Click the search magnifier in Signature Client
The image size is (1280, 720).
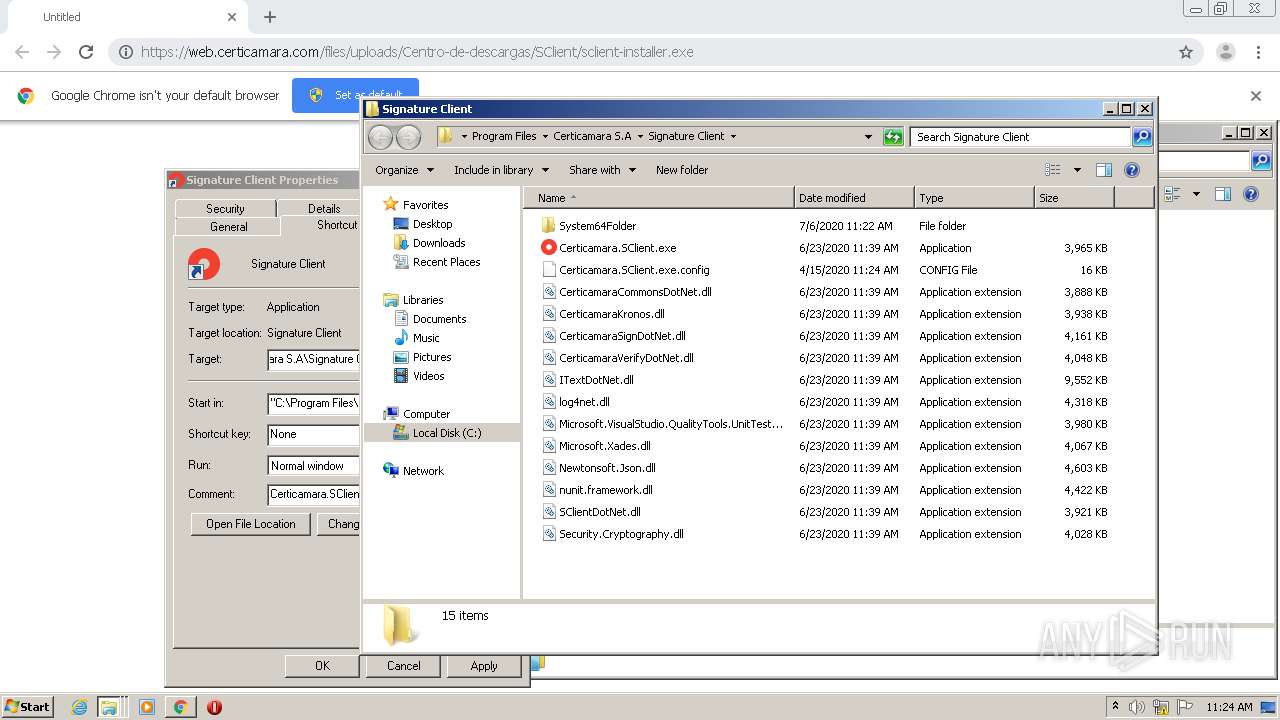pyautogui.click(x=1142, y=137)
